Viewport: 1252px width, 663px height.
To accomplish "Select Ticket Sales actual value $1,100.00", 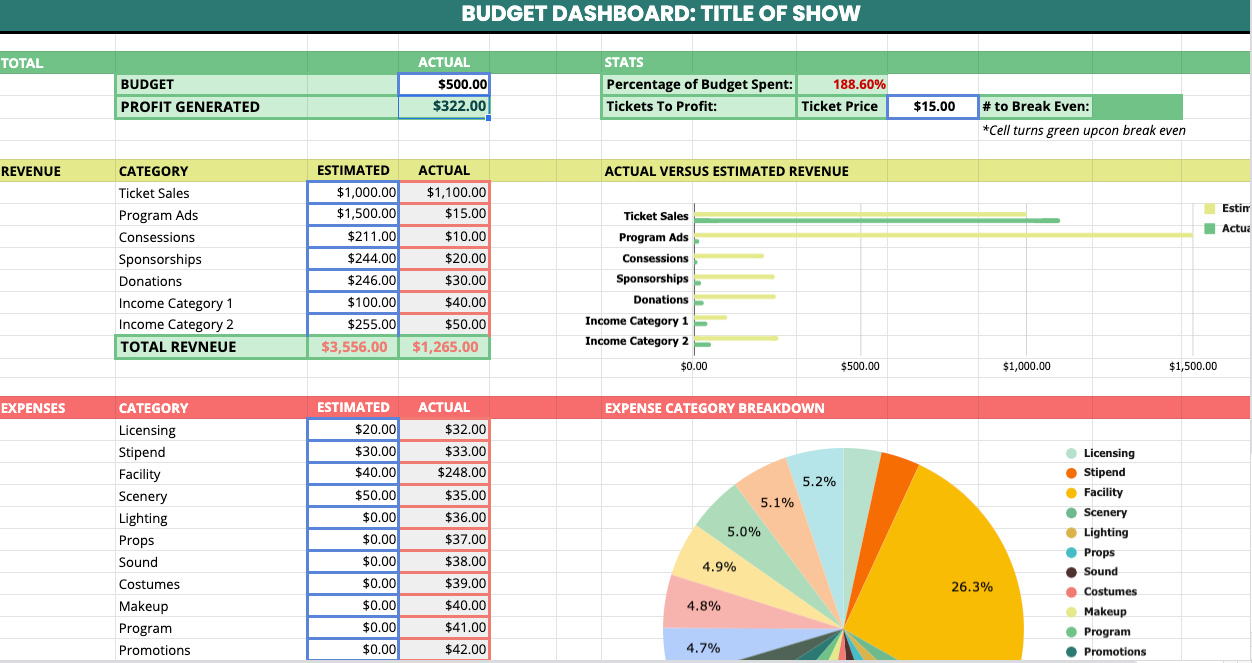I will click(444, 192).
